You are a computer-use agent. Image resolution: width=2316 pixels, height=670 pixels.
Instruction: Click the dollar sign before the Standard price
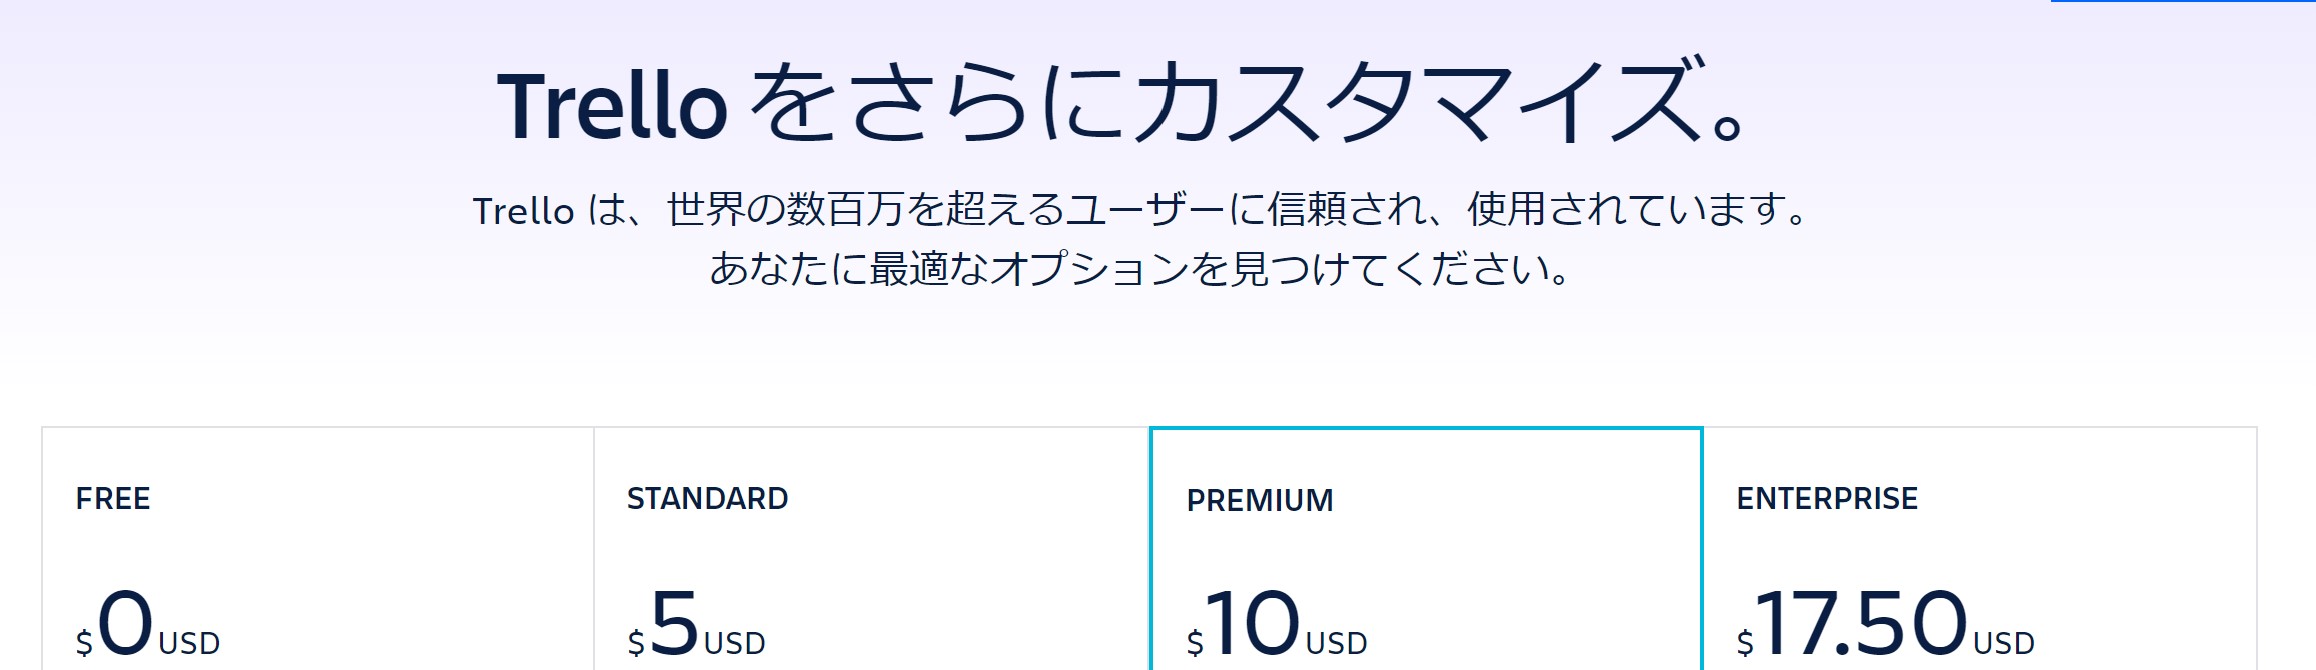636,643
